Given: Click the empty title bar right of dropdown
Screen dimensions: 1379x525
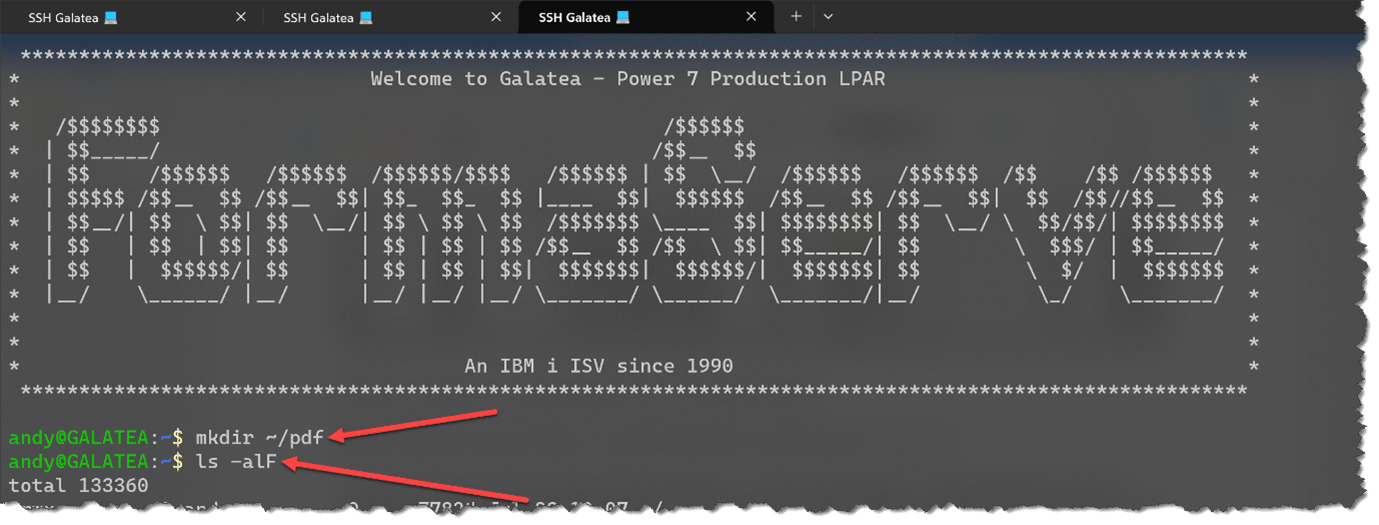Looking at the screenshot, I should point(1100,17).
